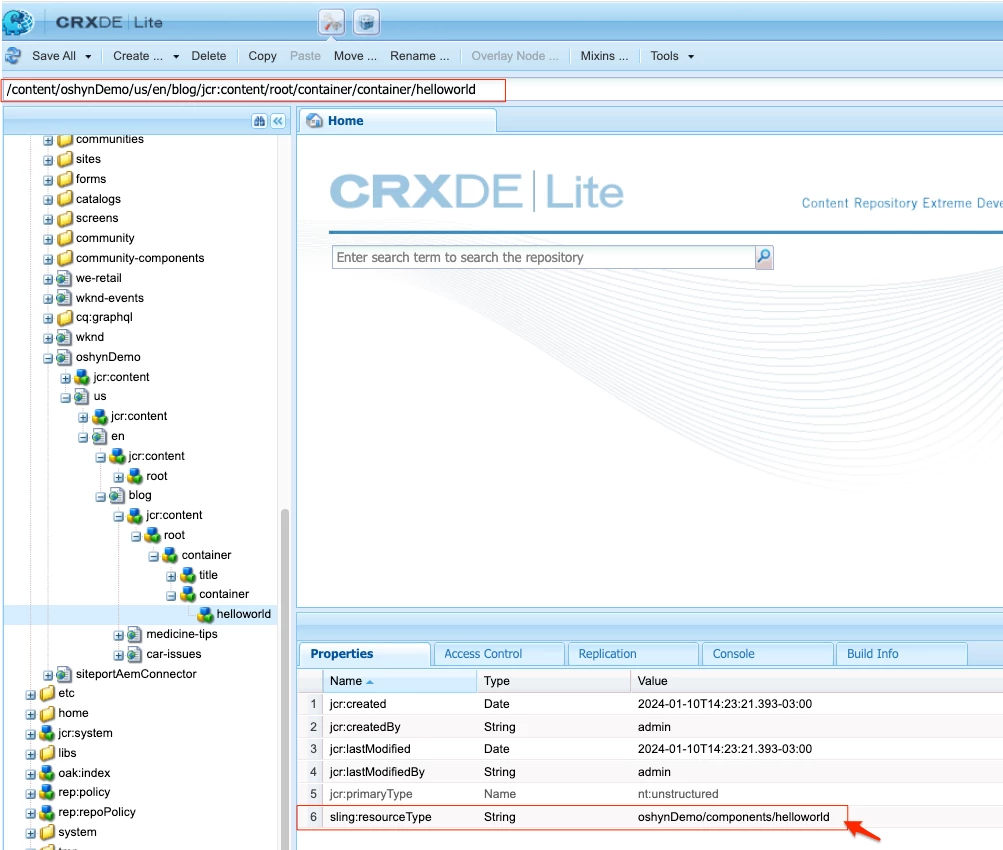This screenshot has width=1003, height=850.
Task: Click the wknd-events page icon
Action: pos(63,298)
